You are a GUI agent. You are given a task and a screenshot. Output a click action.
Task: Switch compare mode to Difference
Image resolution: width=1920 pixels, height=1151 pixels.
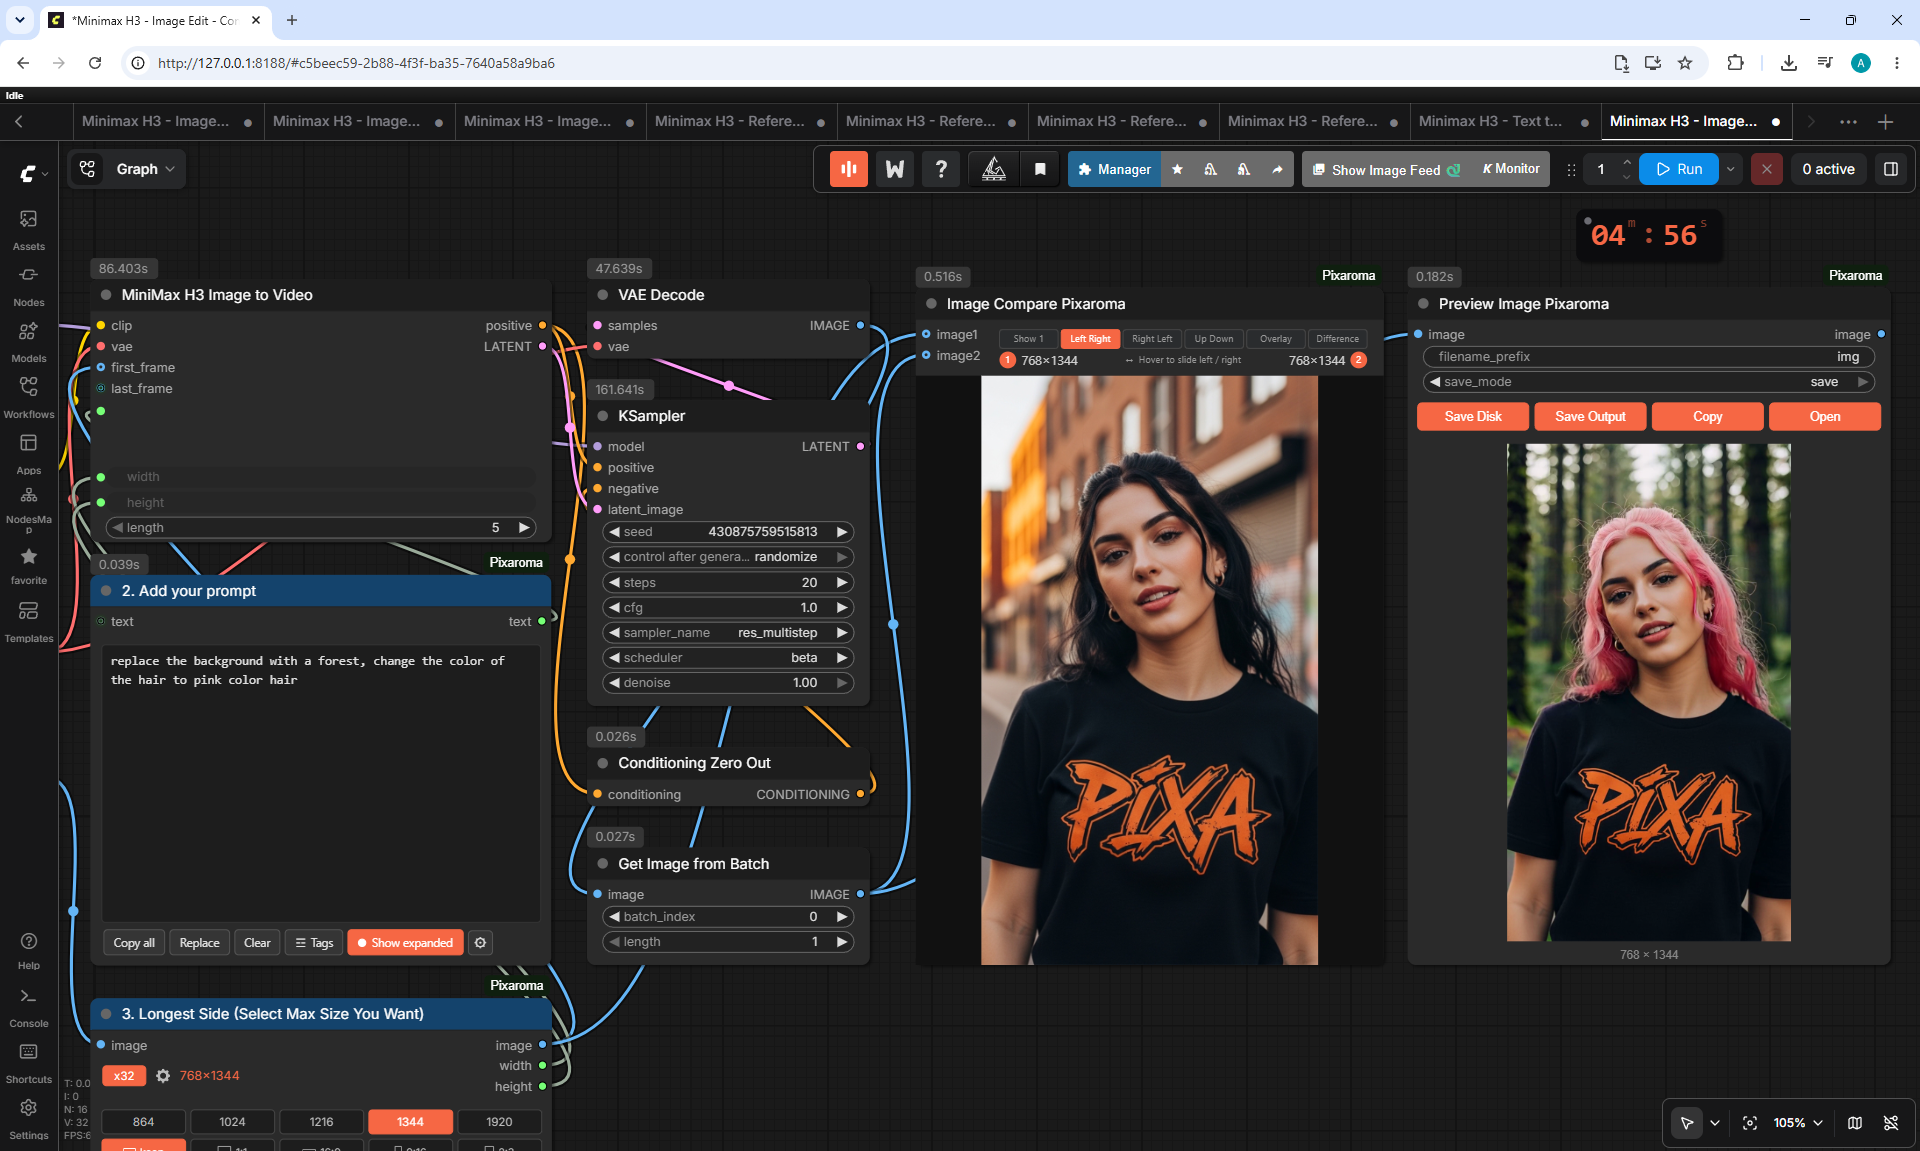[1338, 339]
